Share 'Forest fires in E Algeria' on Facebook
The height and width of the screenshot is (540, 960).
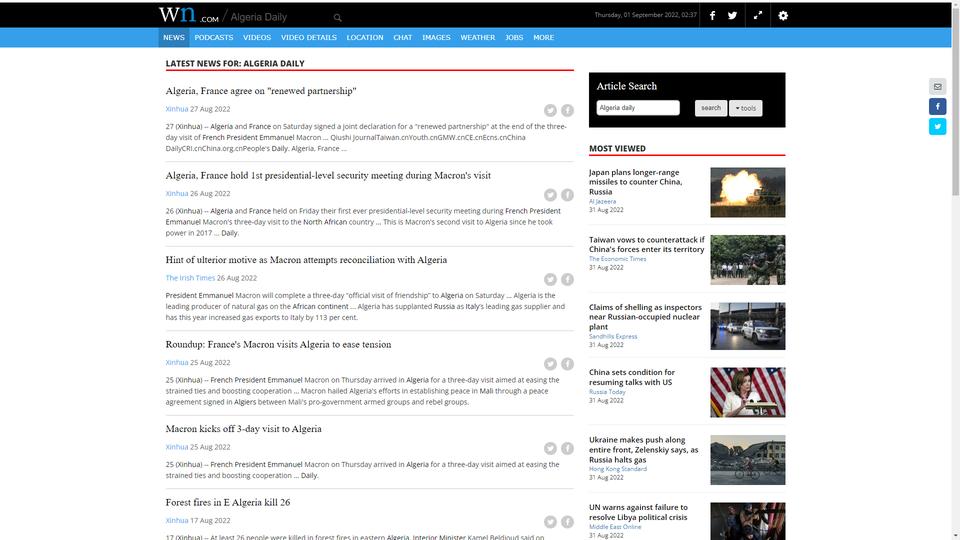(x=568, y=522)
